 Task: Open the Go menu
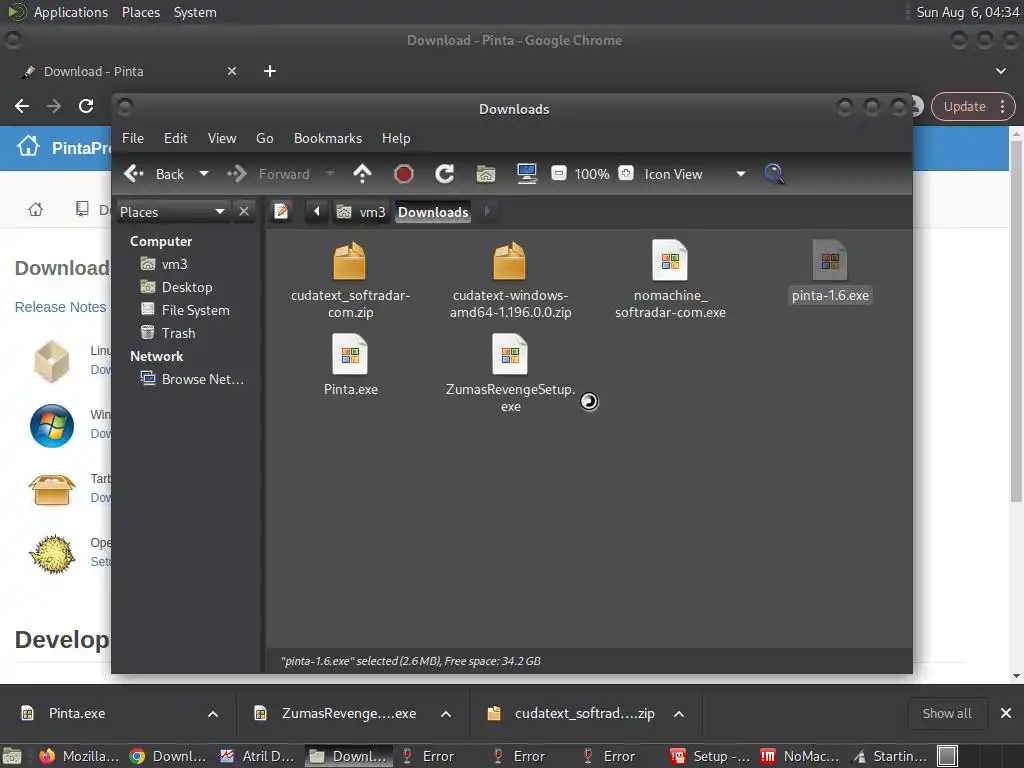click(264, 138)
